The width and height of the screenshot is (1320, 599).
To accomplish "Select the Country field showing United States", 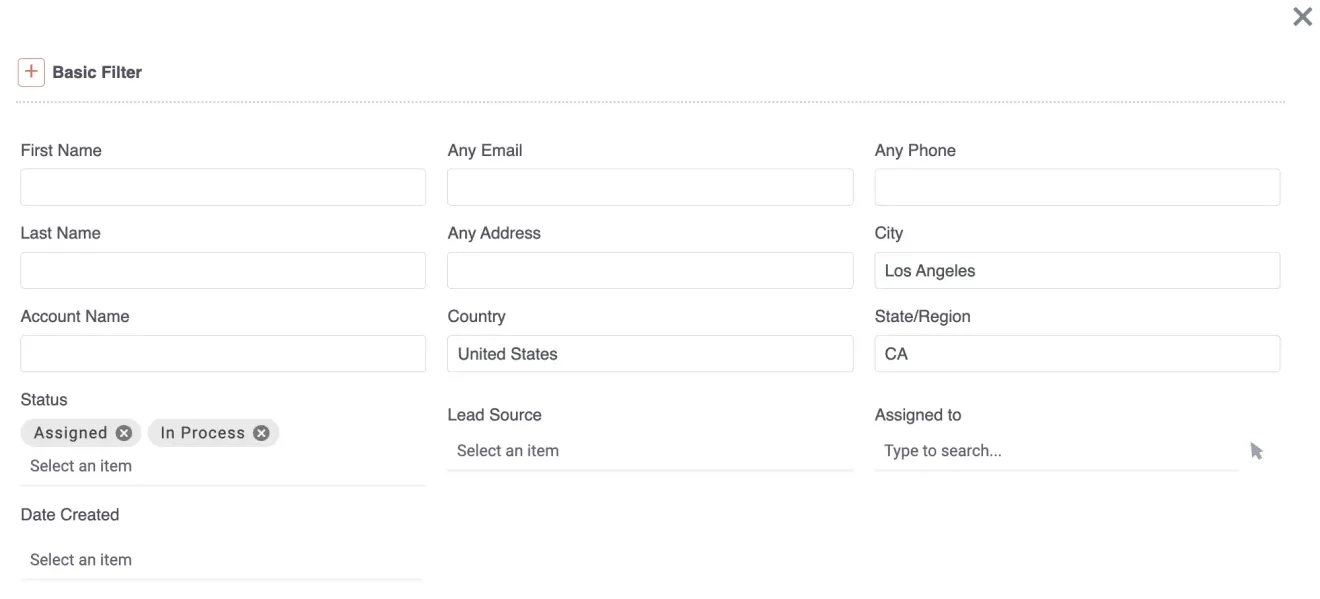I will tap(650, 352).
